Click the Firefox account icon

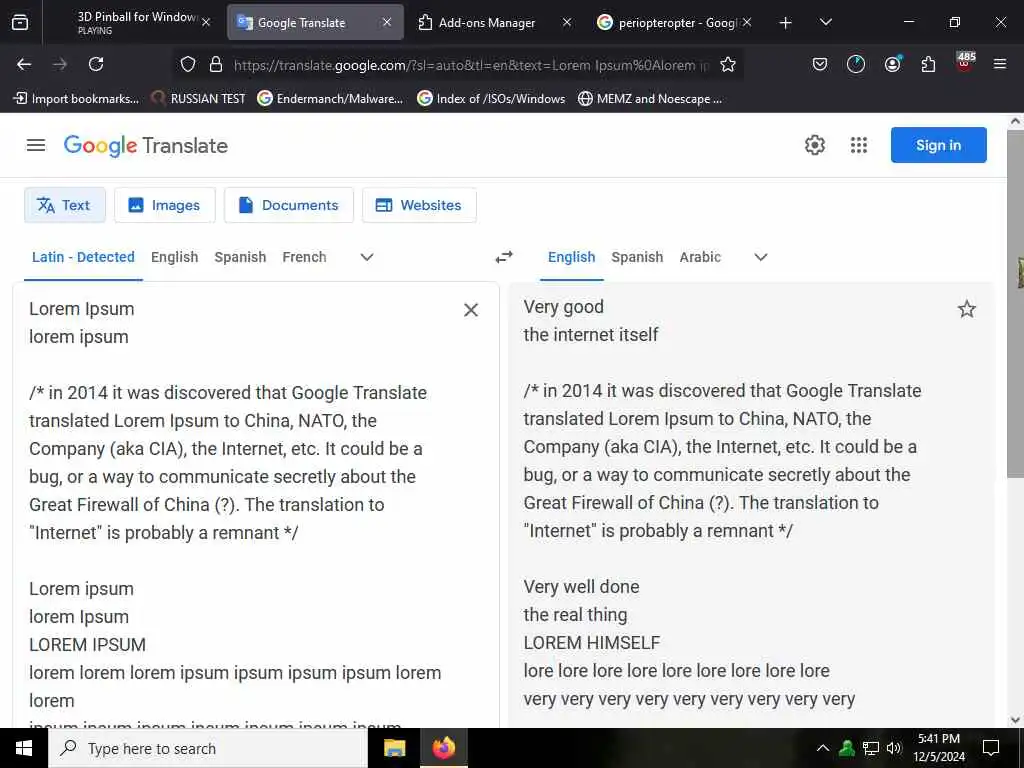(x=892, y=64)
